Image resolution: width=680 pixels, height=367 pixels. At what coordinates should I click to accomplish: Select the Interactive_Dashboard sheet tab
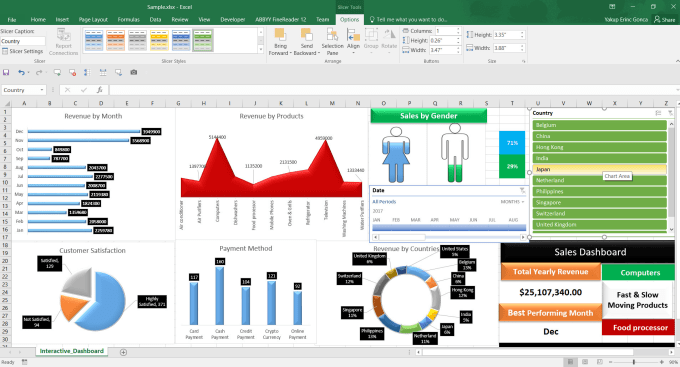(x=72, y=351)
